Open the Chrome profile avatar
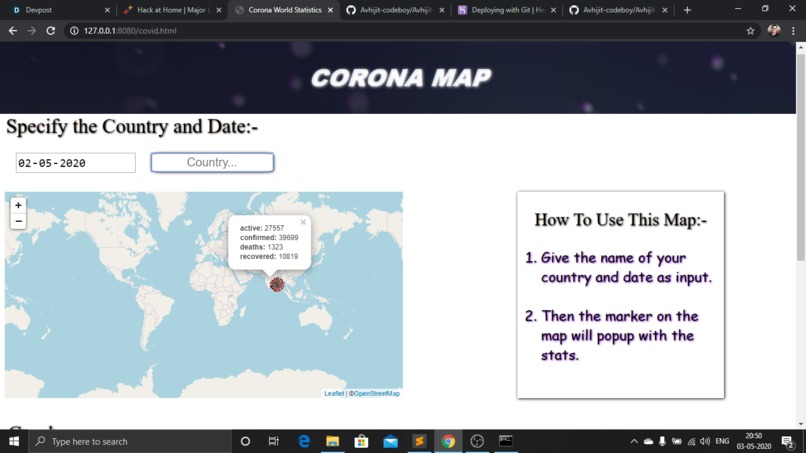Image resolution: width=806 pixels, height=453 pixels. (x=774, y=31)
